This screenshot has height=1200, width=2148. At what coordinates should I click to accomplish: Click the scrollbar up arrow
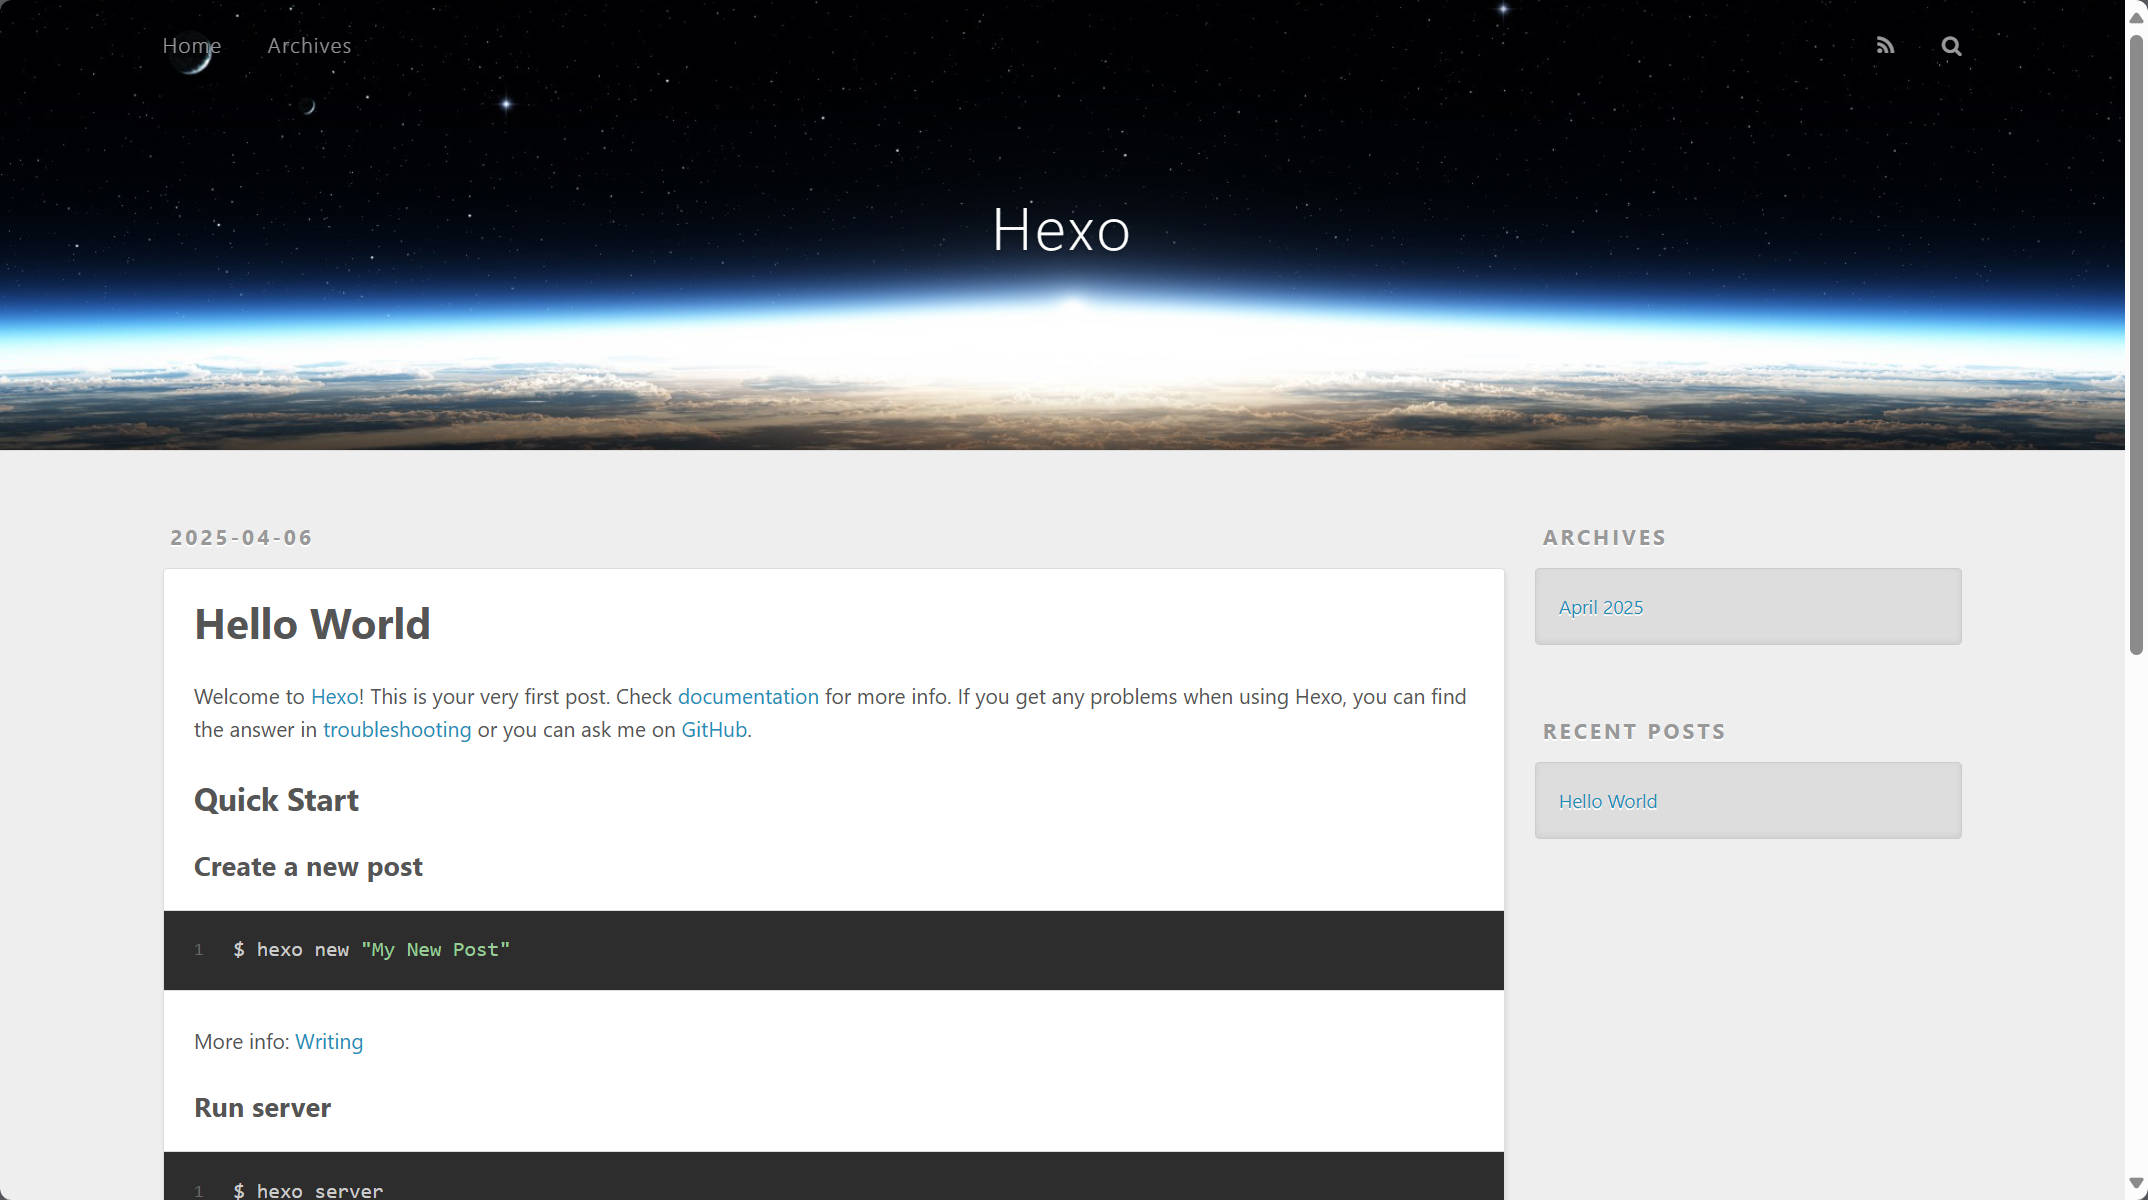click(2136, 17)
